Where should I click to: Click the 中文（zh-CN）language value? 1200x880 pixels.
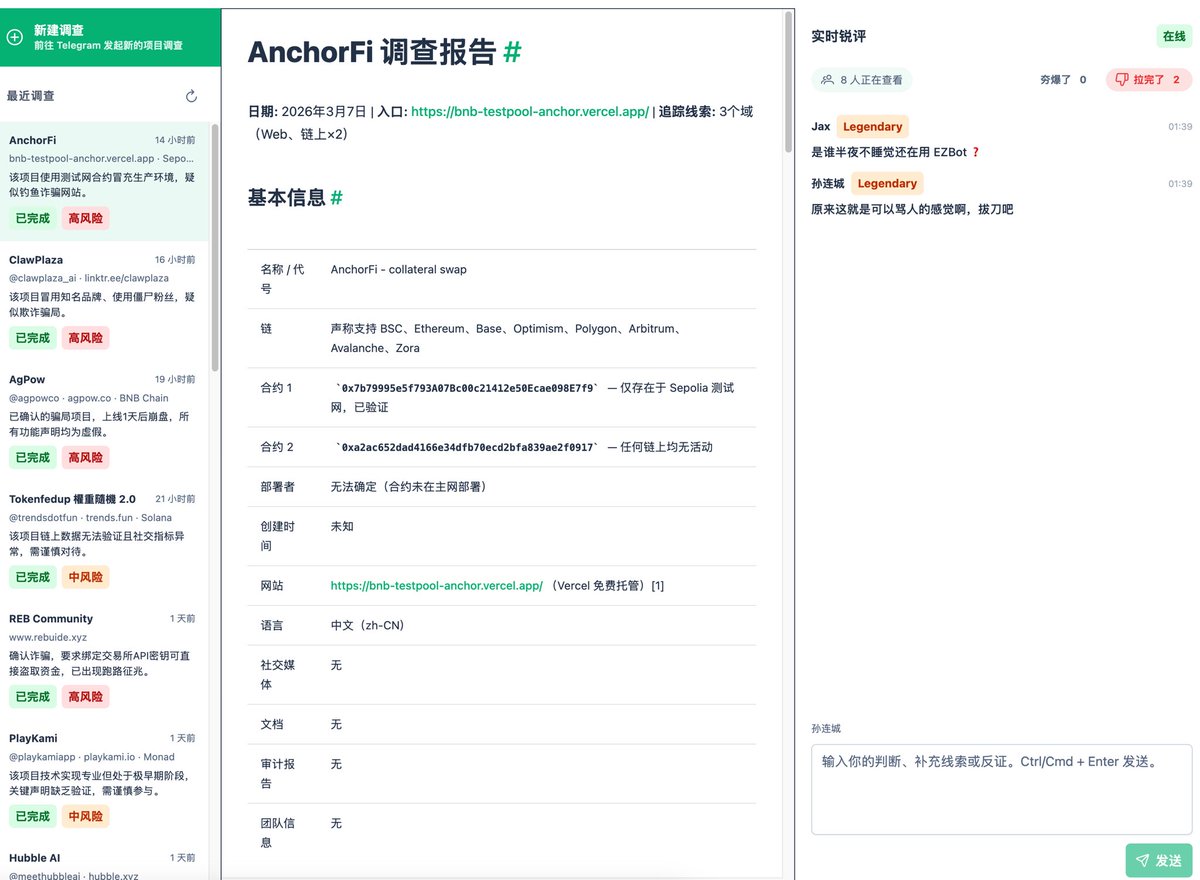click(x=368, y=626)
